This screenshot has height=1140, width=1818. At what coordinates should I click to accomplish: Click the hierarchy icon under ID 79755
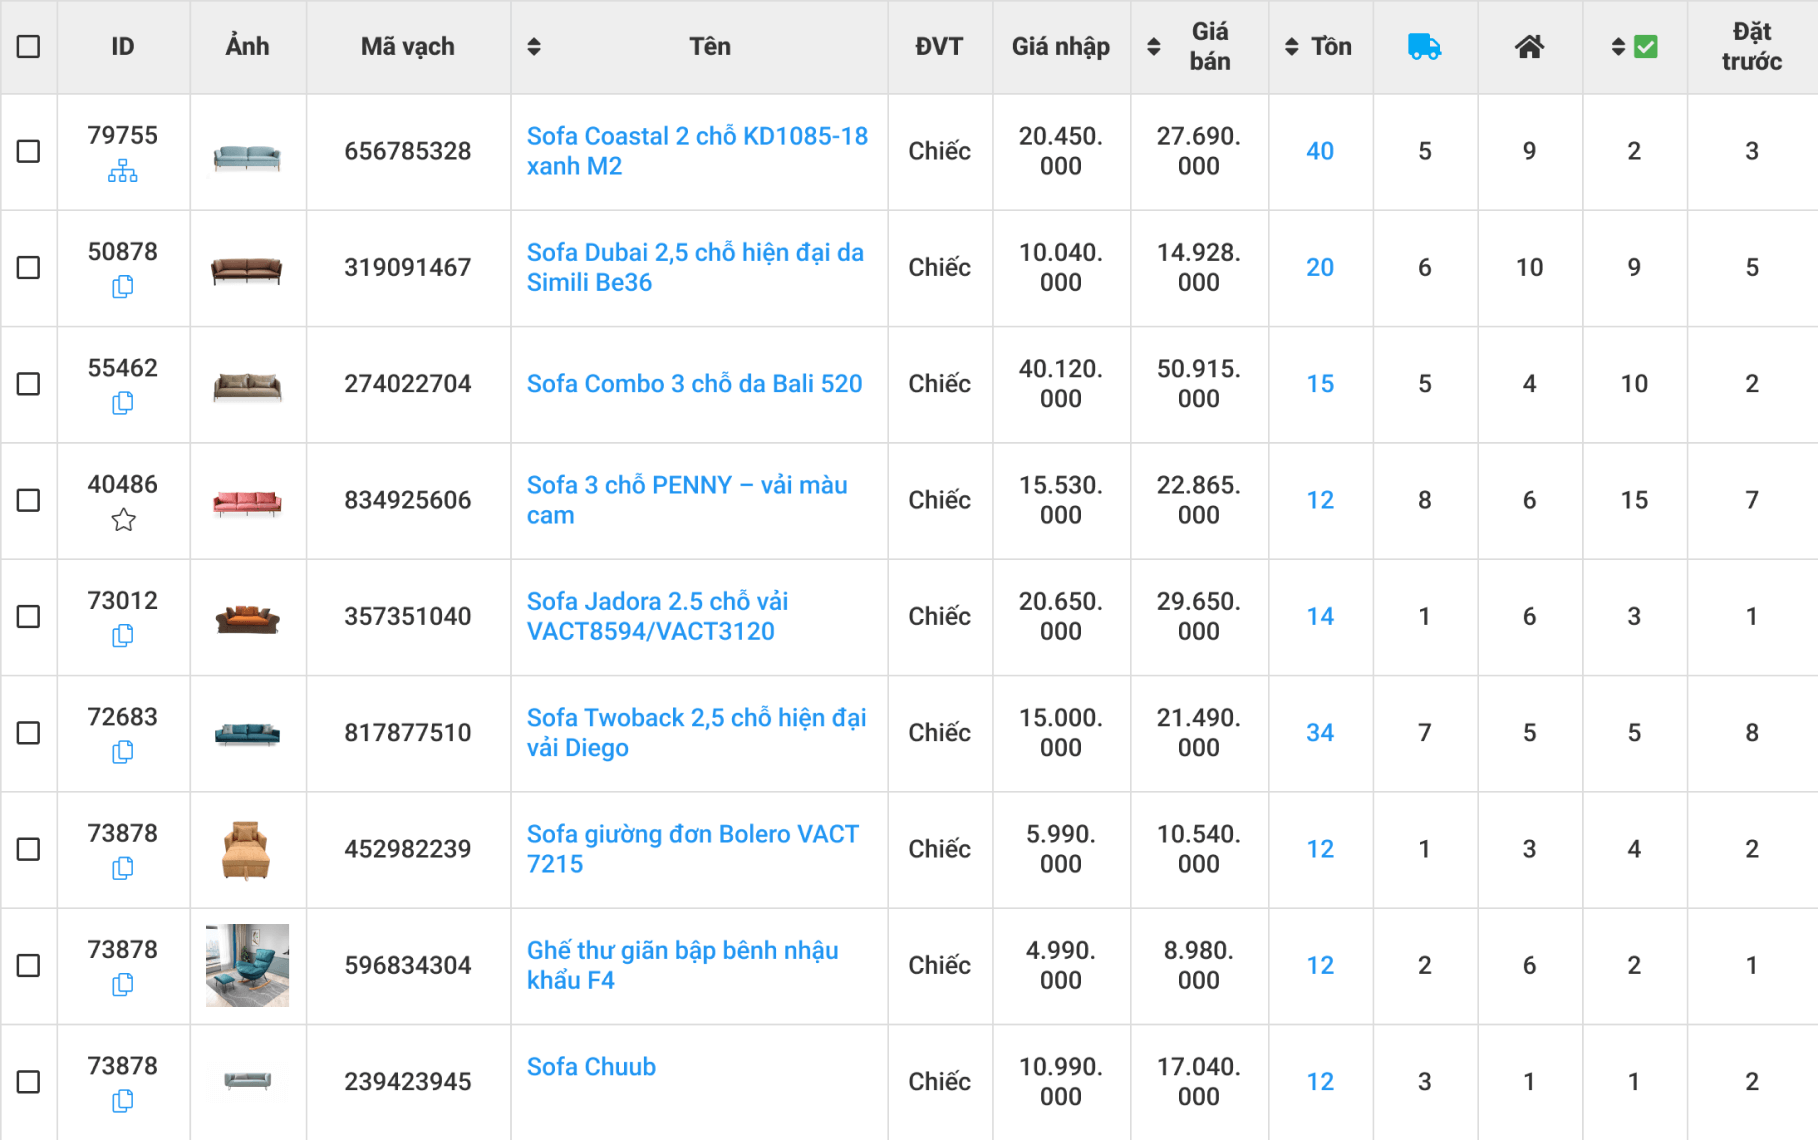(122, 173)
